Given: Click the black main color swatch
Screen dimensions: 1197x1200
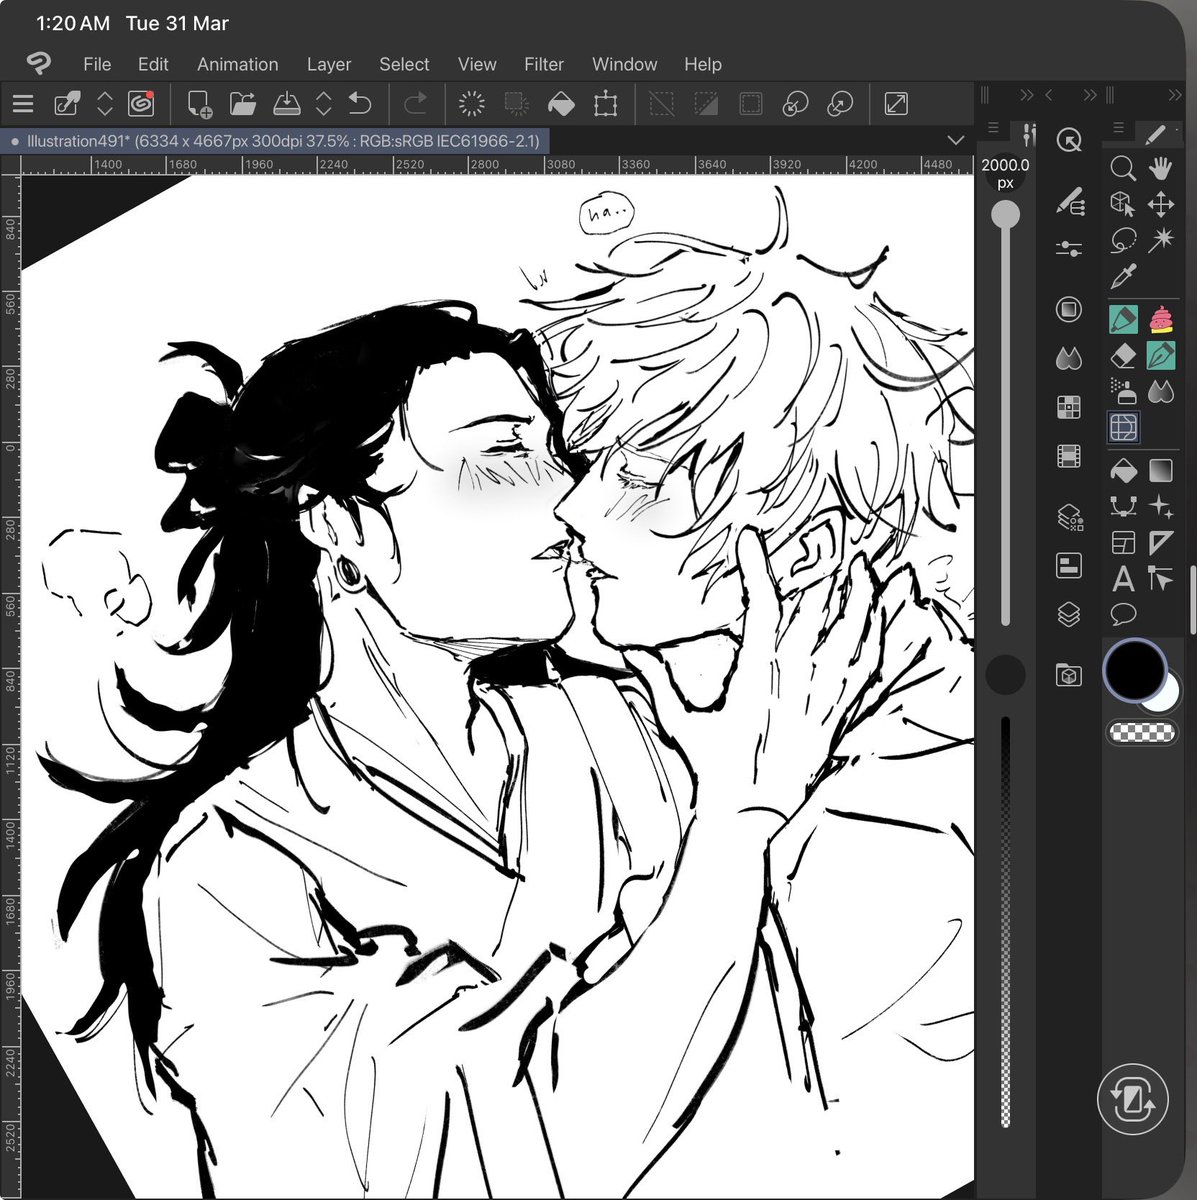Looking at the screenshot, I should click(x=1135, y=671).
